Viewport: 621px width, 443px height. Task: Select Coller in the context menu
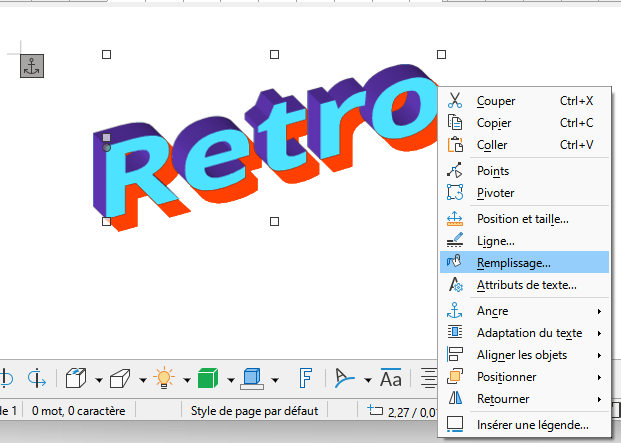524,145
